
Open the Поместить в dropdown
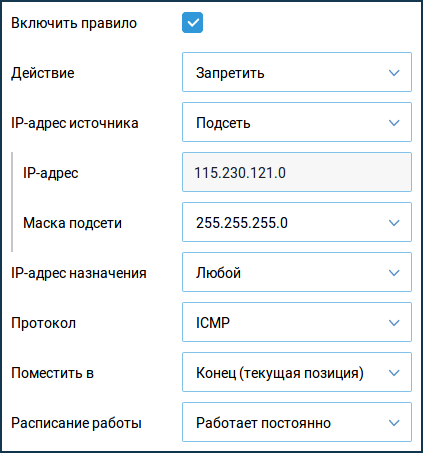pyautogui.click(x=297, y=372)
